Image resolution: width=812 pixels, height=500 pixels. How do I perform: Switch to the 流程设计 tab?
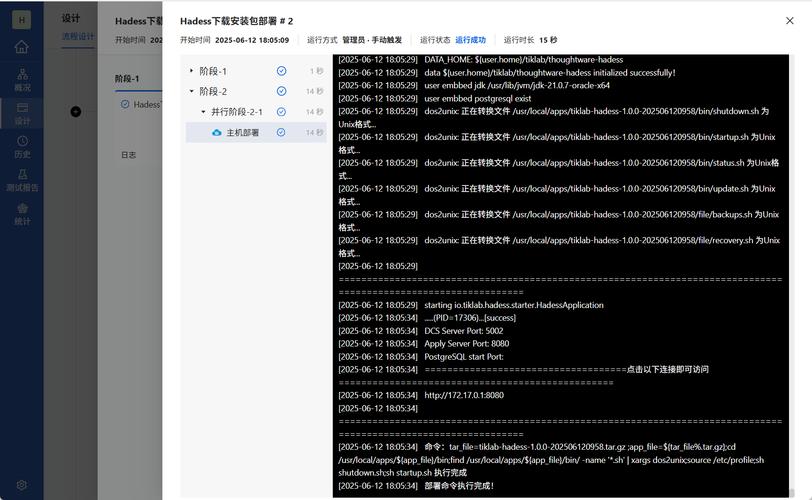pyautogui.click(x=78, y=37)
